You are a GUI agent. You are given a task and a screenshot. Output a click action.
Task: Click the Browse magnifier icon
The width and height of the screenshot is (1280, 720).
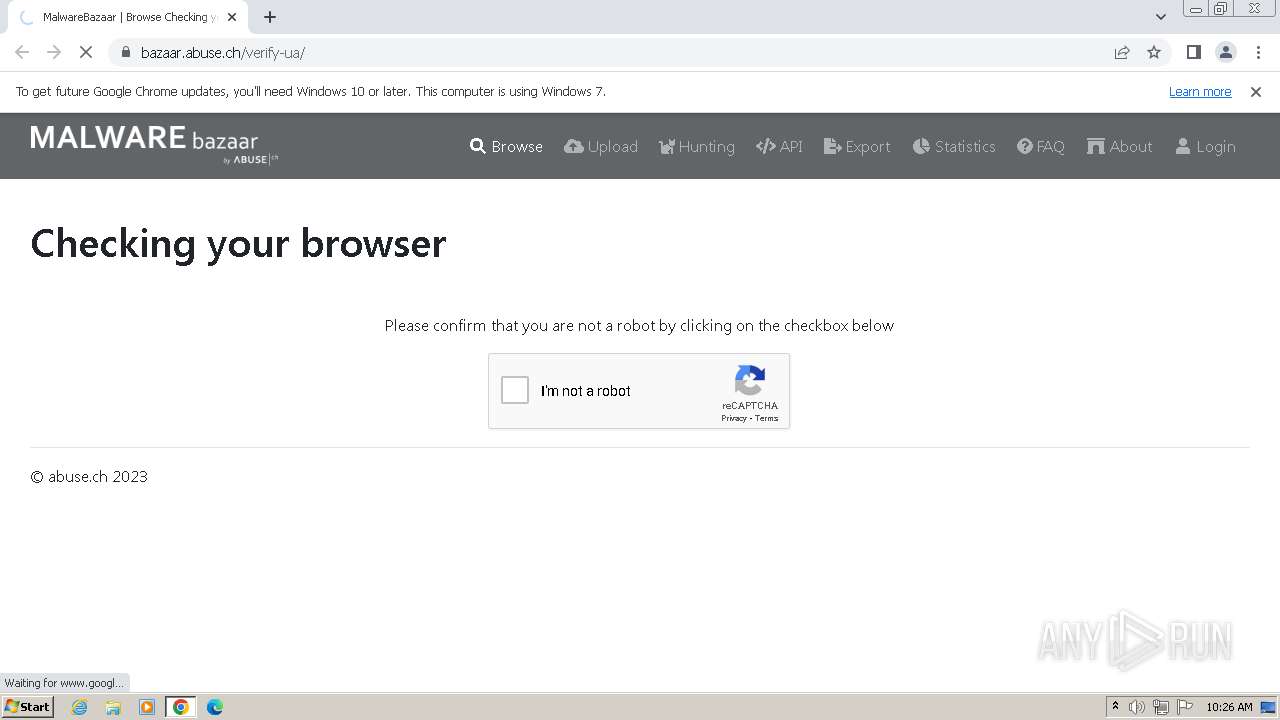478,146
